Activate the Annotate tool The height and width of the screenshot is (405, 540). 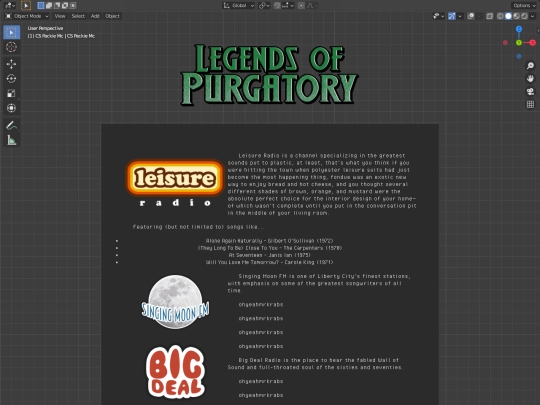click(11, 125)
